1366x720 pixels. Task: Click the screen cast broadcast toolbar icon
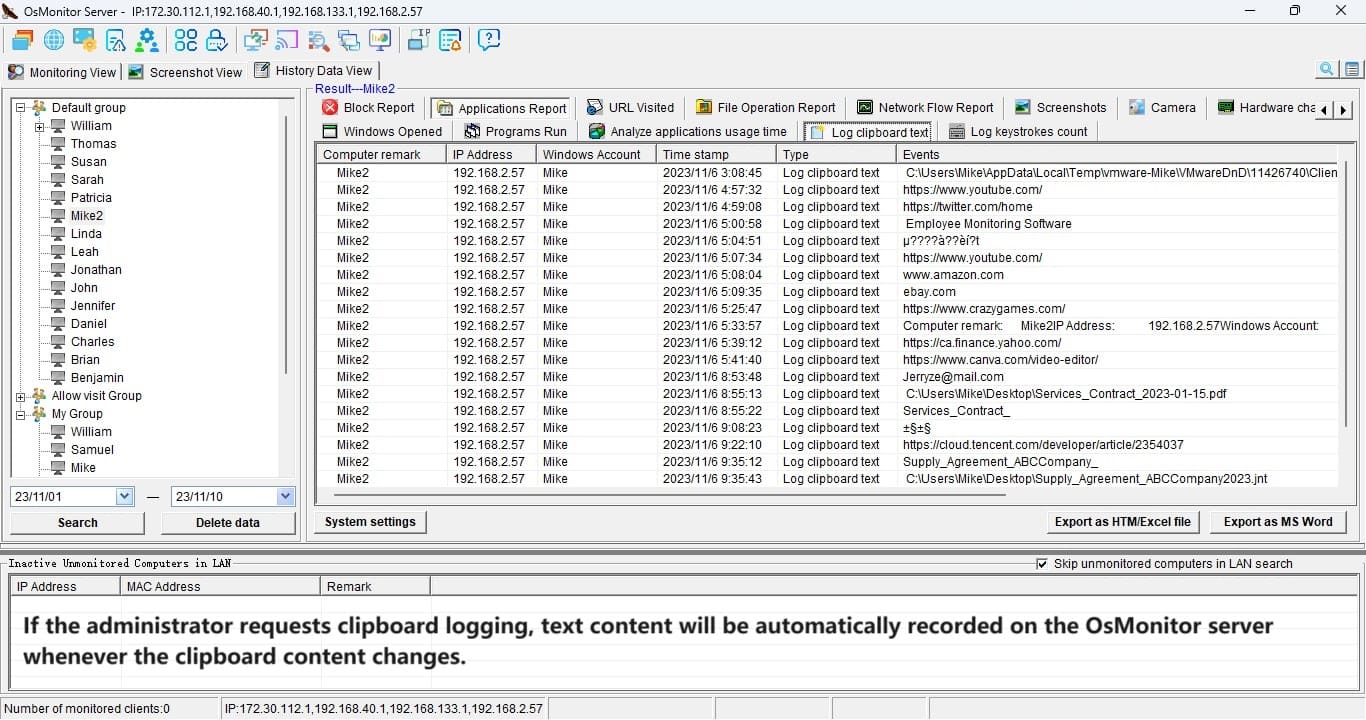[x=287, y=40]
